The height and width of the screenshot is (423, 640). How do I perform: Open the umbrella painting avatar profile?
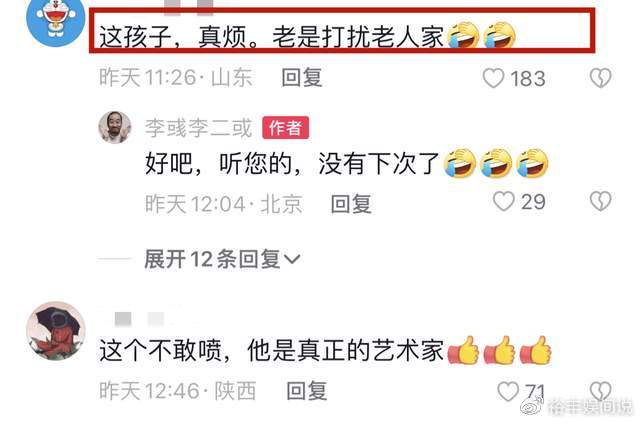click(56, 331)
